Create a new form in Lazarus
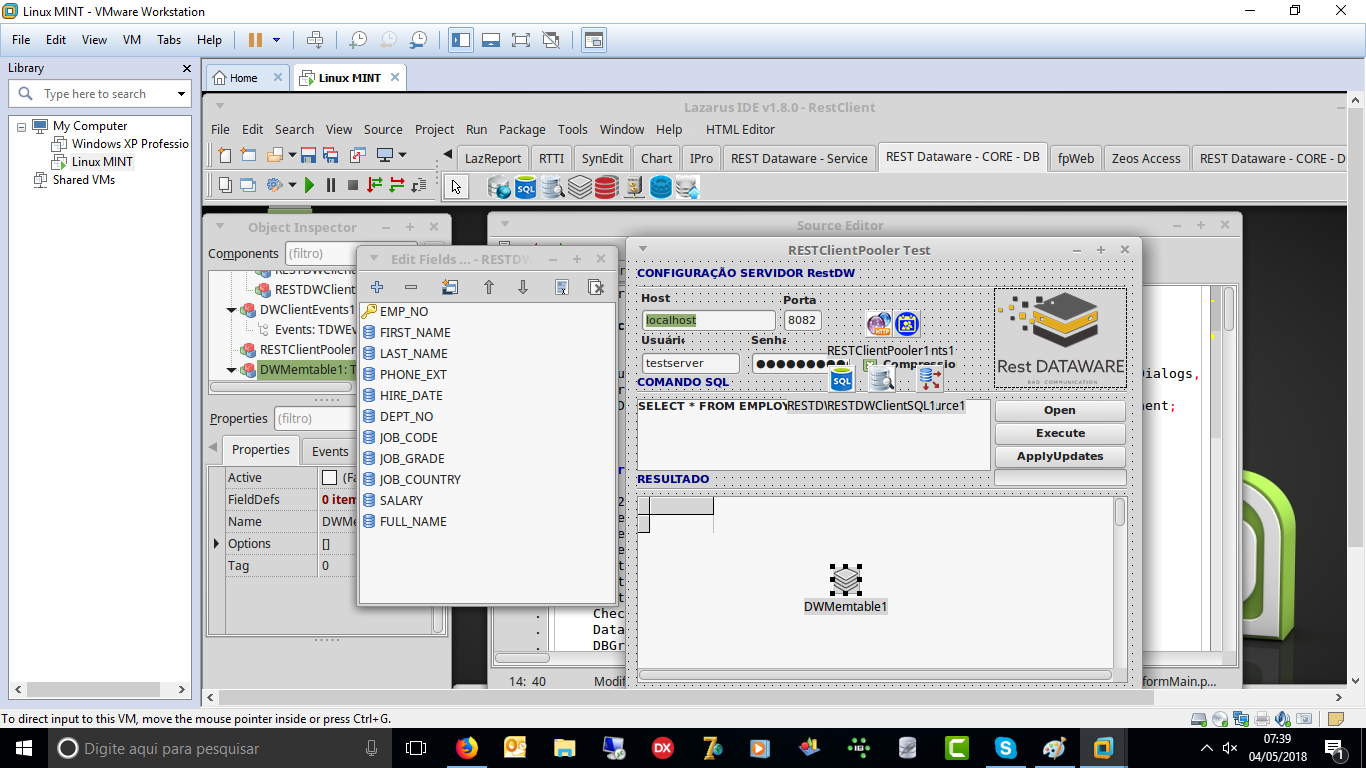 tap(248, 155)
